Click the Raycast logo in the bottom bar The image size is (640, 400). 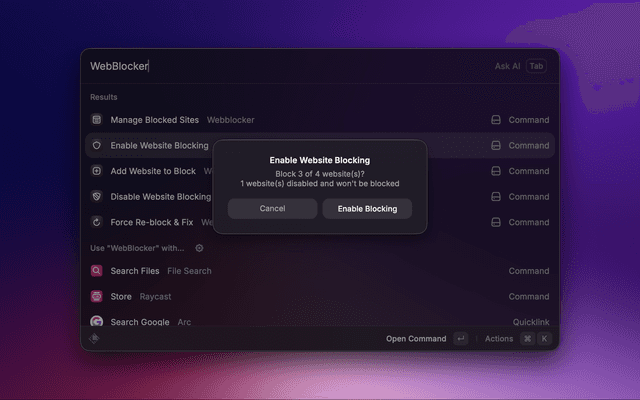95,339
